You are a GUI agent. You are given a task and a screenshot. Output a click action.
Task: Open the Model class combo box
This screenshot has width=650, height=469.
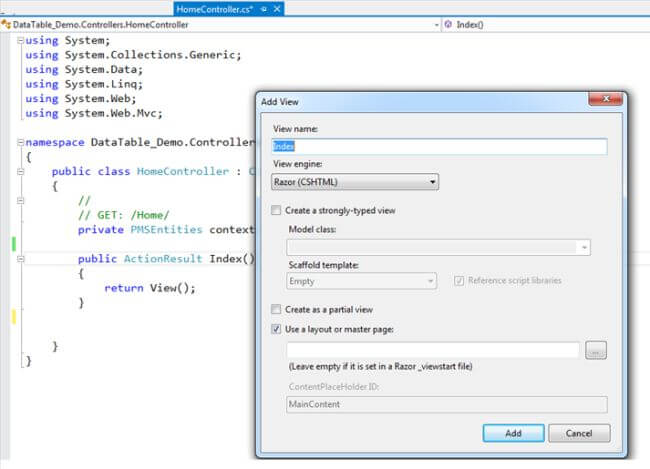tap(438, 248)
